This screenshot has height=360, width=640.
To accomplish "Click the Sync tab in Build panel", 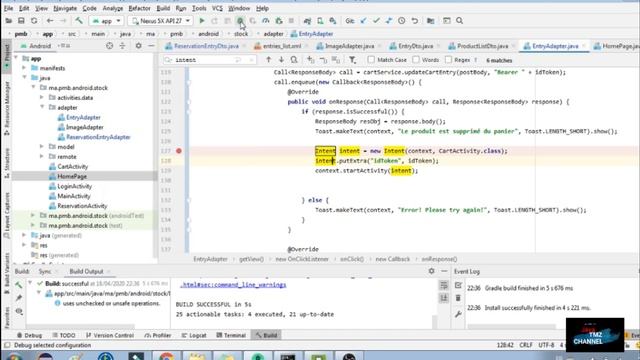I will pos(45,271).
